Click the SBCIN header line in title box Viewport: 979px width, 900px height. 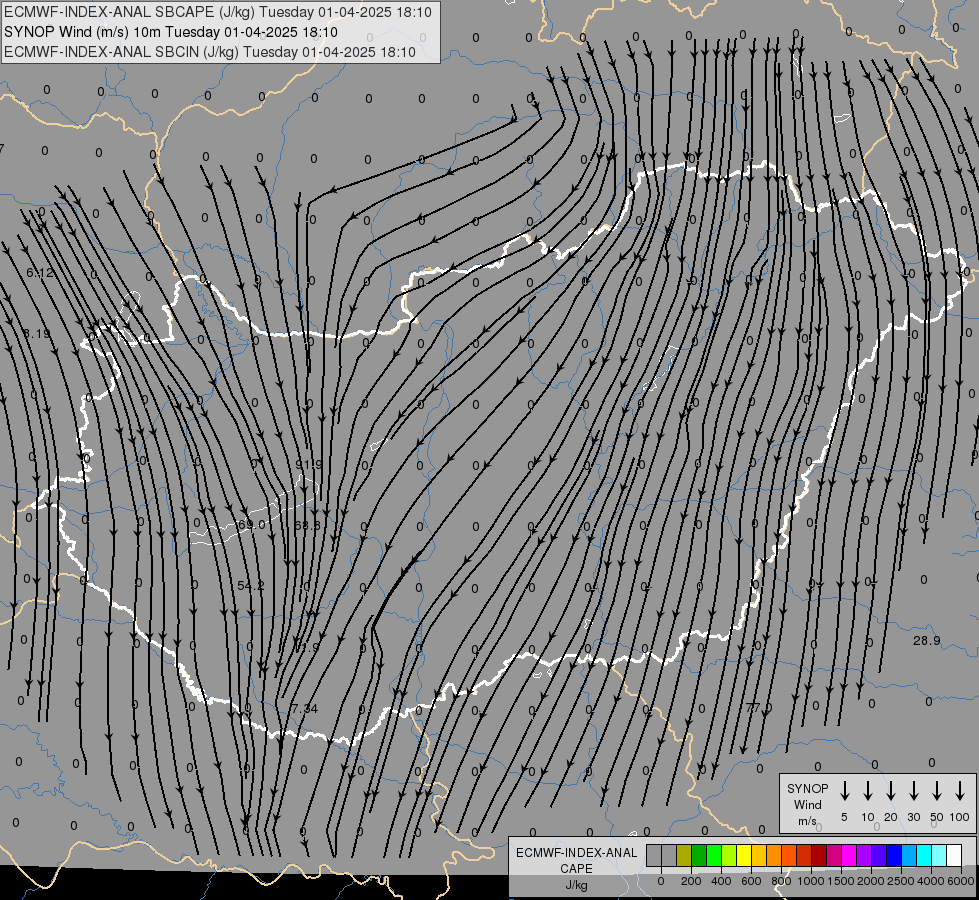[210, 52]
